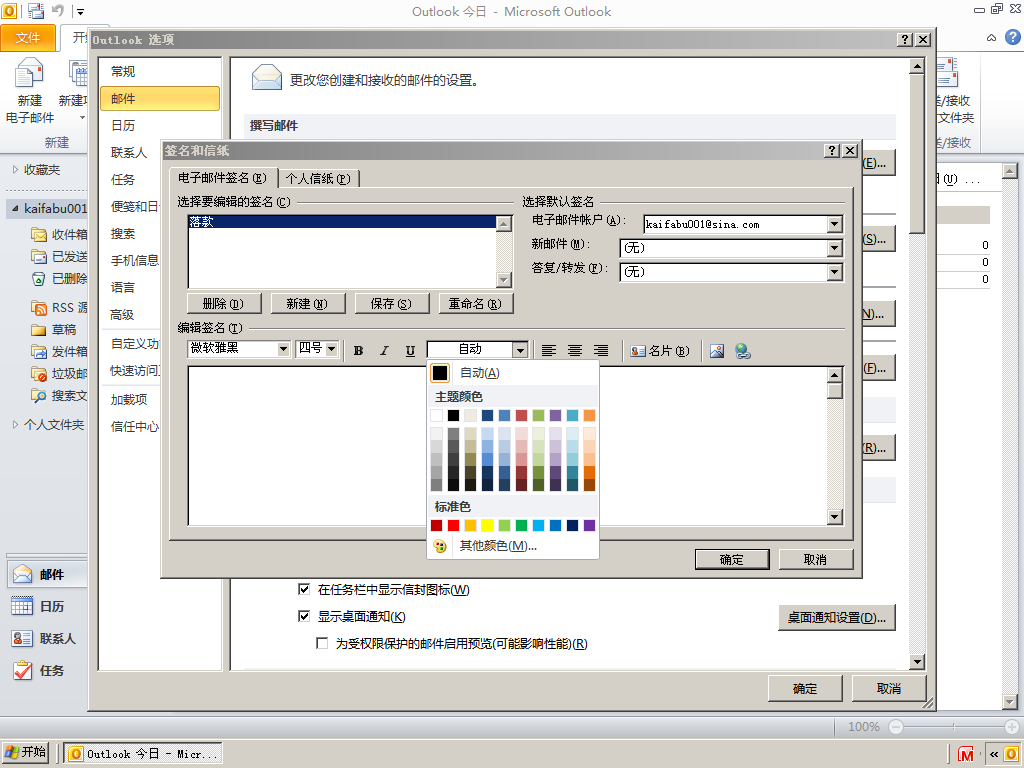Viewport: 1024px width, 768px height.
Task: Click help button of 签名和信纸 dialog
Action: tap(831, 150)
